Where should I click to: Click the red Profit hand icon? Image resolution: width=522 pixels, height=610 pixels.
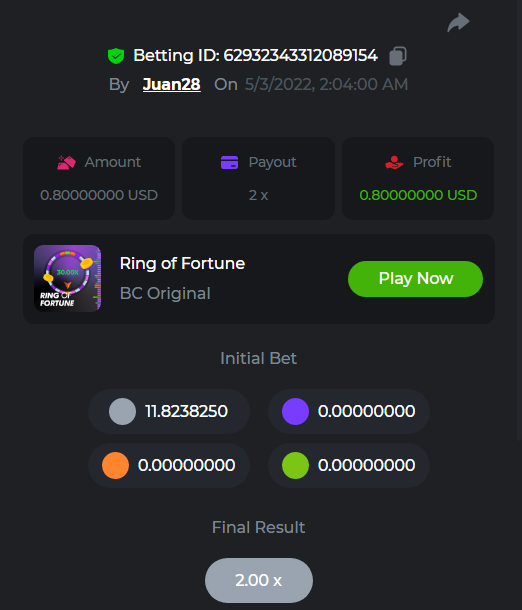pyautogui.click(x=394, y=162)
